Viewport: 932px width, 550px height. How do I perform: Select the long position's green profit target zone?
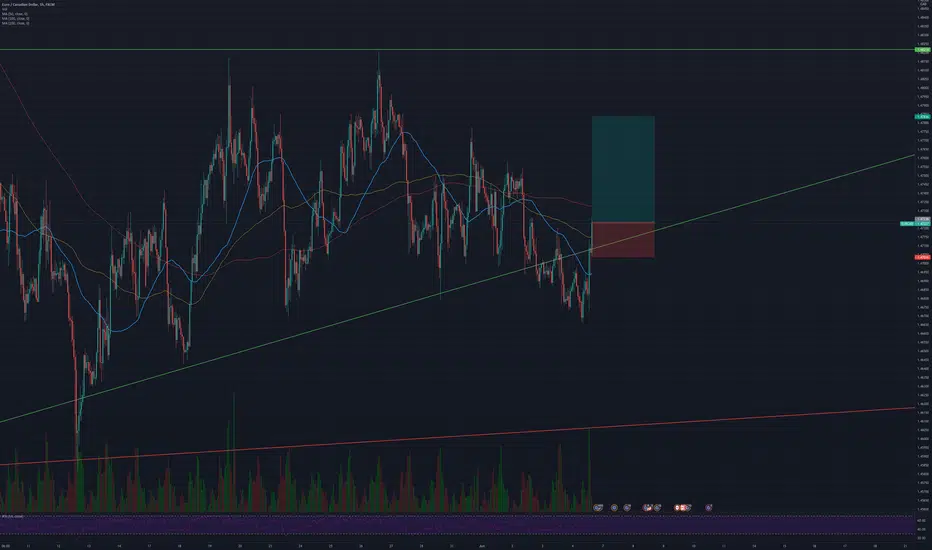click(623, 169)
